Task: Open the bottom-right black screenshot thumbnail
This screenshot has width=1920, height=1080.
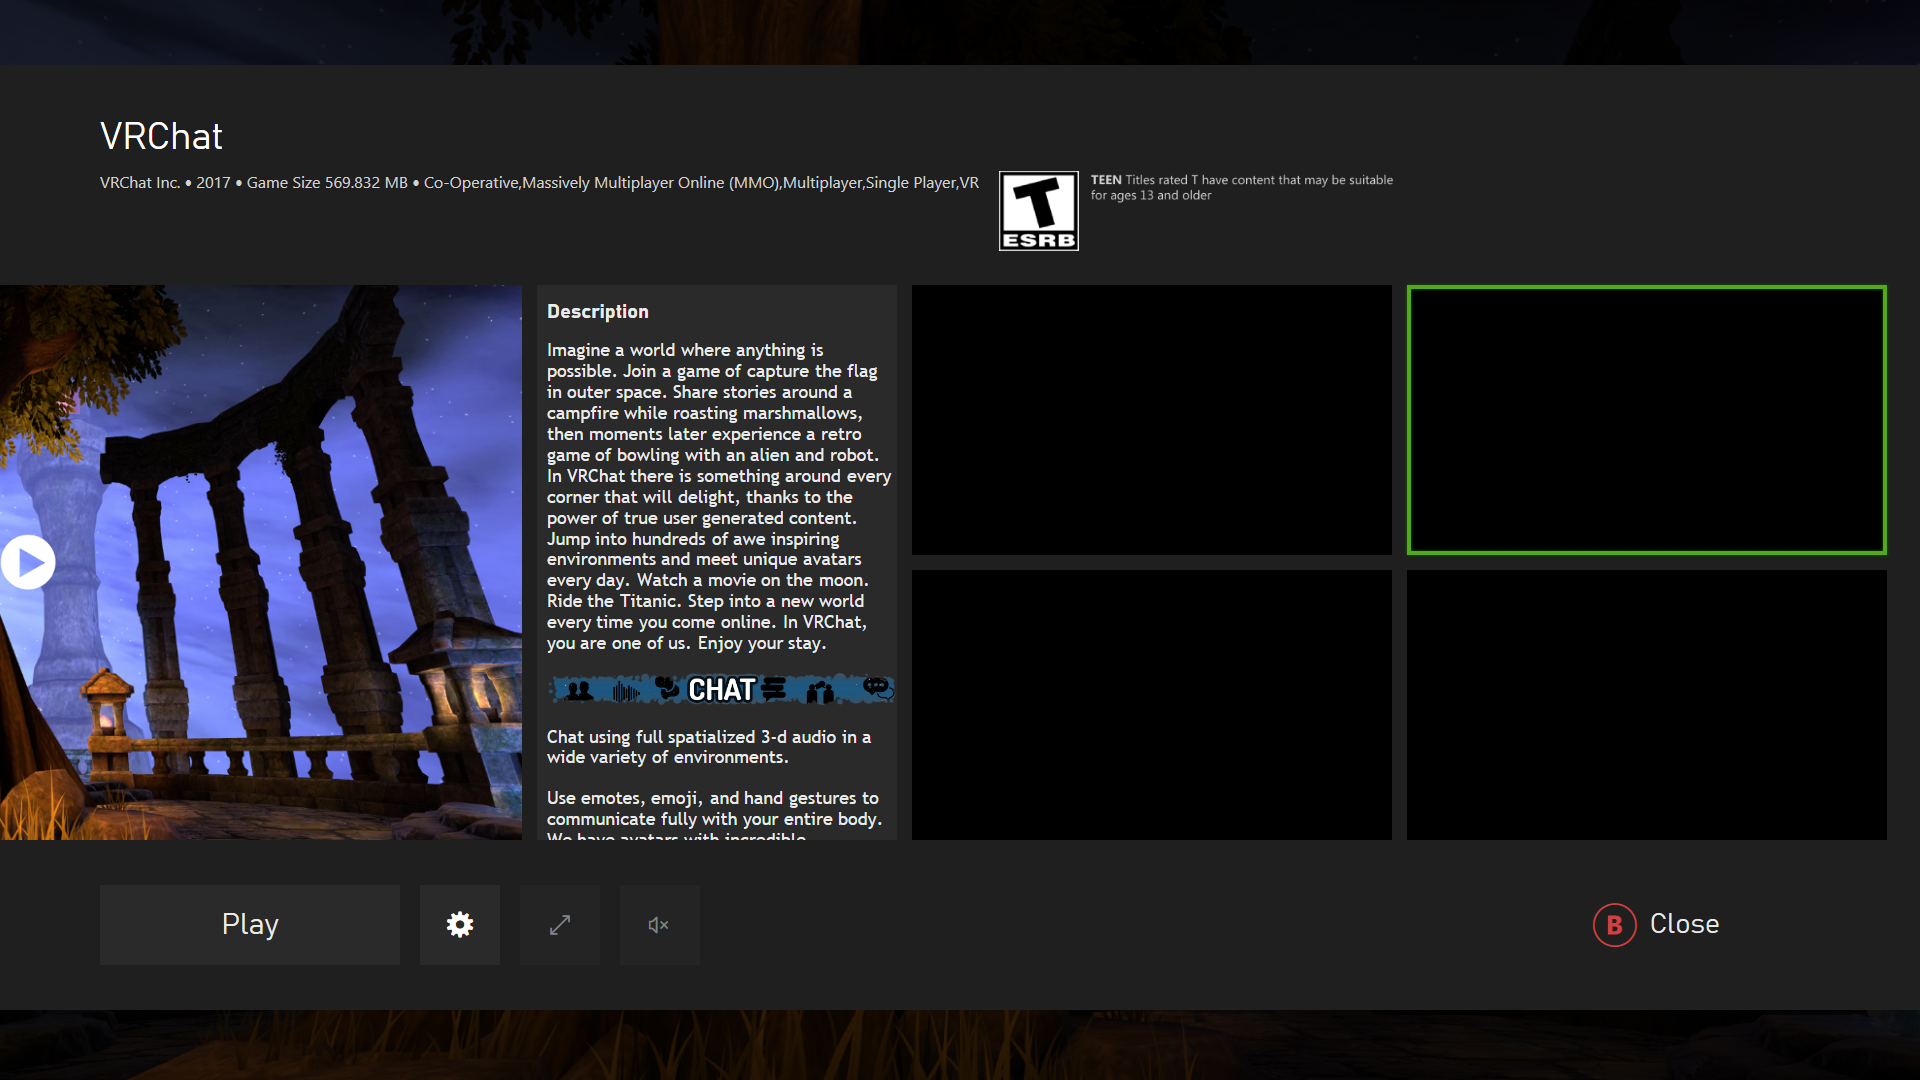Action: point(1646,705)
